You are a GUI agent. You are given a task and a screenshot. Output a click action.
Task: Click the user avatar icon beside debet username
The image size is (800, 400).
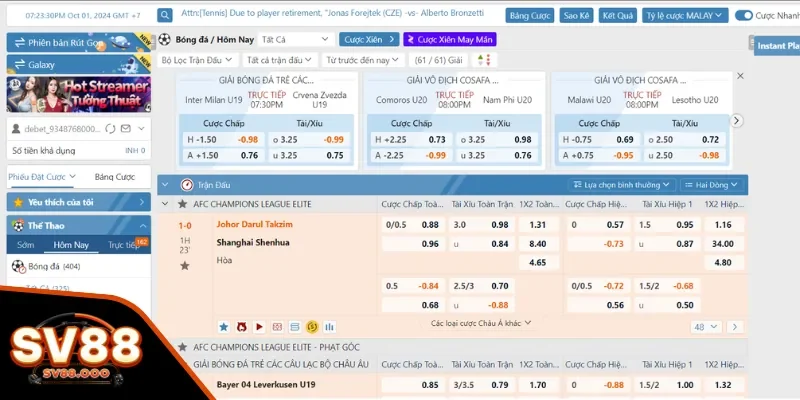click(16, 129)
